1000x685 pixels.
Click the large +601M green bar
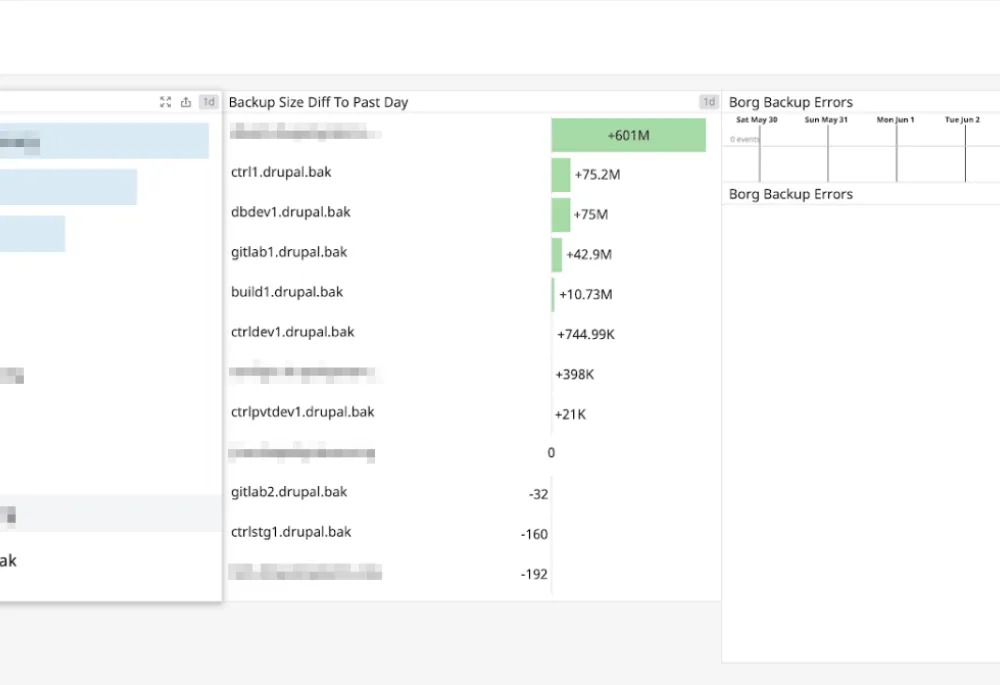click(628, 133)
